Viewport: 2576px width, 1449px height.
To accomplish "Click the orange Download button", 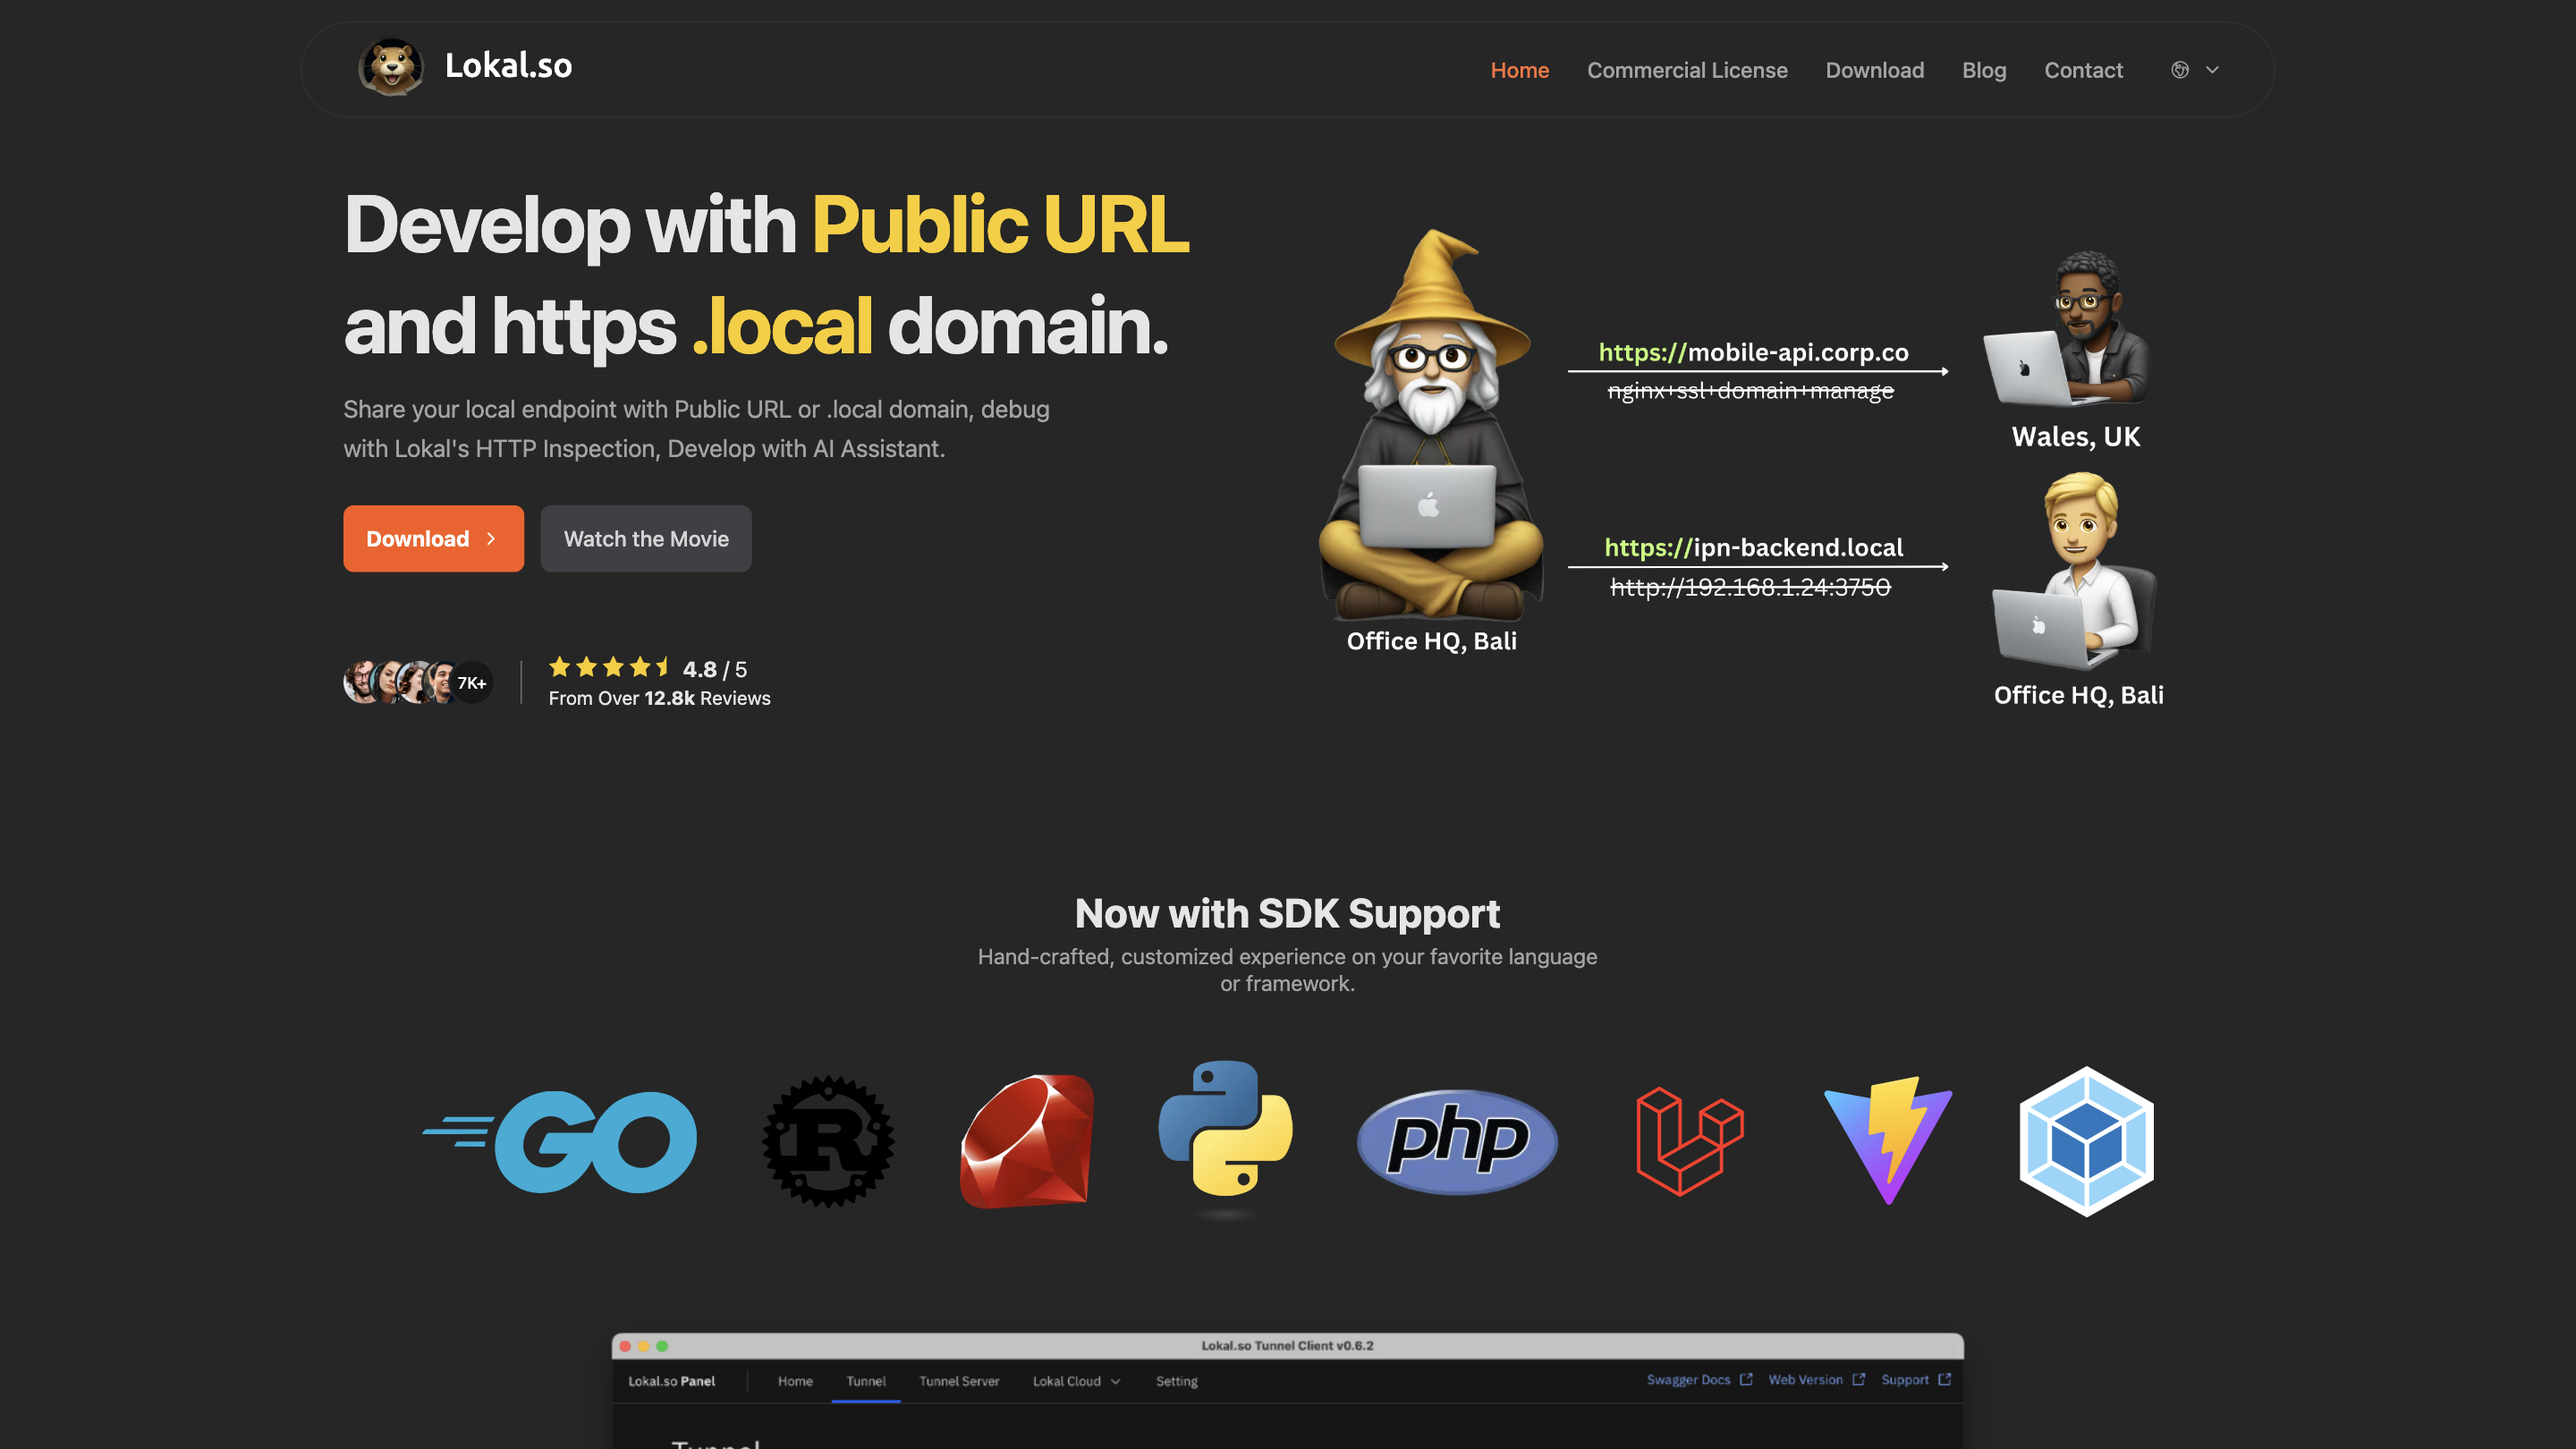I will [x=433, y=539].
